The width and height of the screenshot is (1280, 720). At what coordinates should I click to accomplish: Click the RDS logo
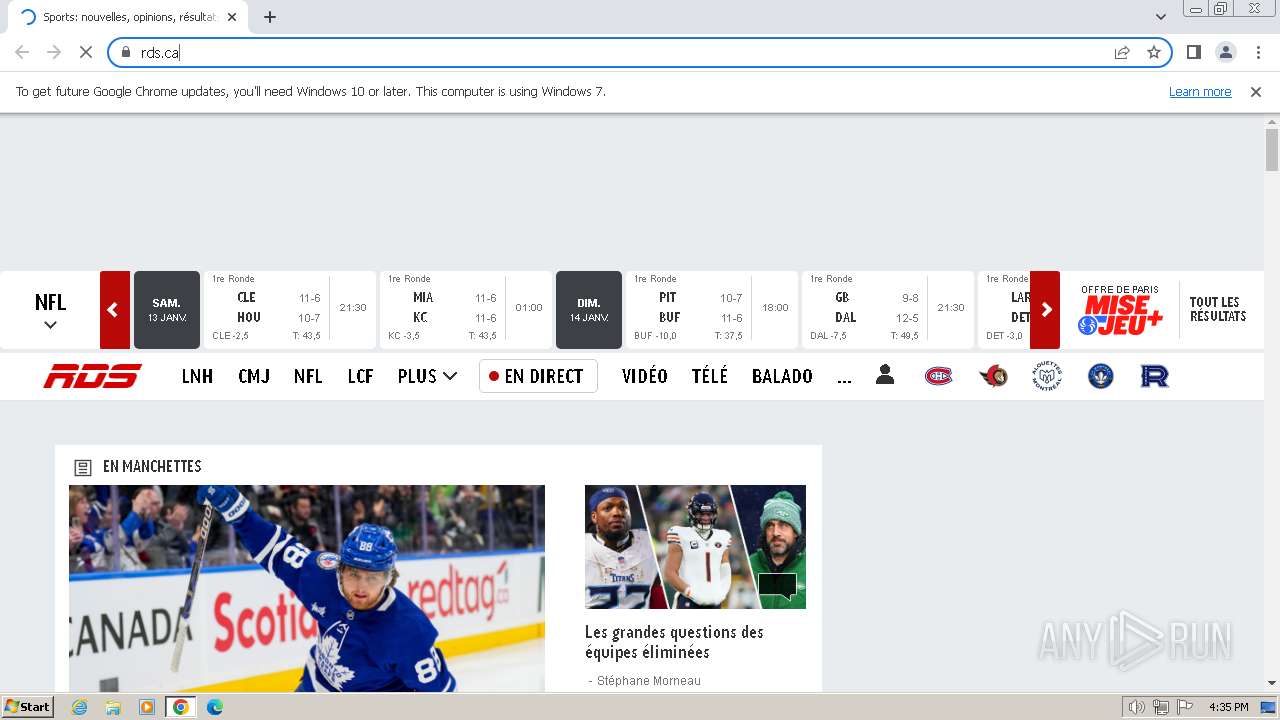92,376
